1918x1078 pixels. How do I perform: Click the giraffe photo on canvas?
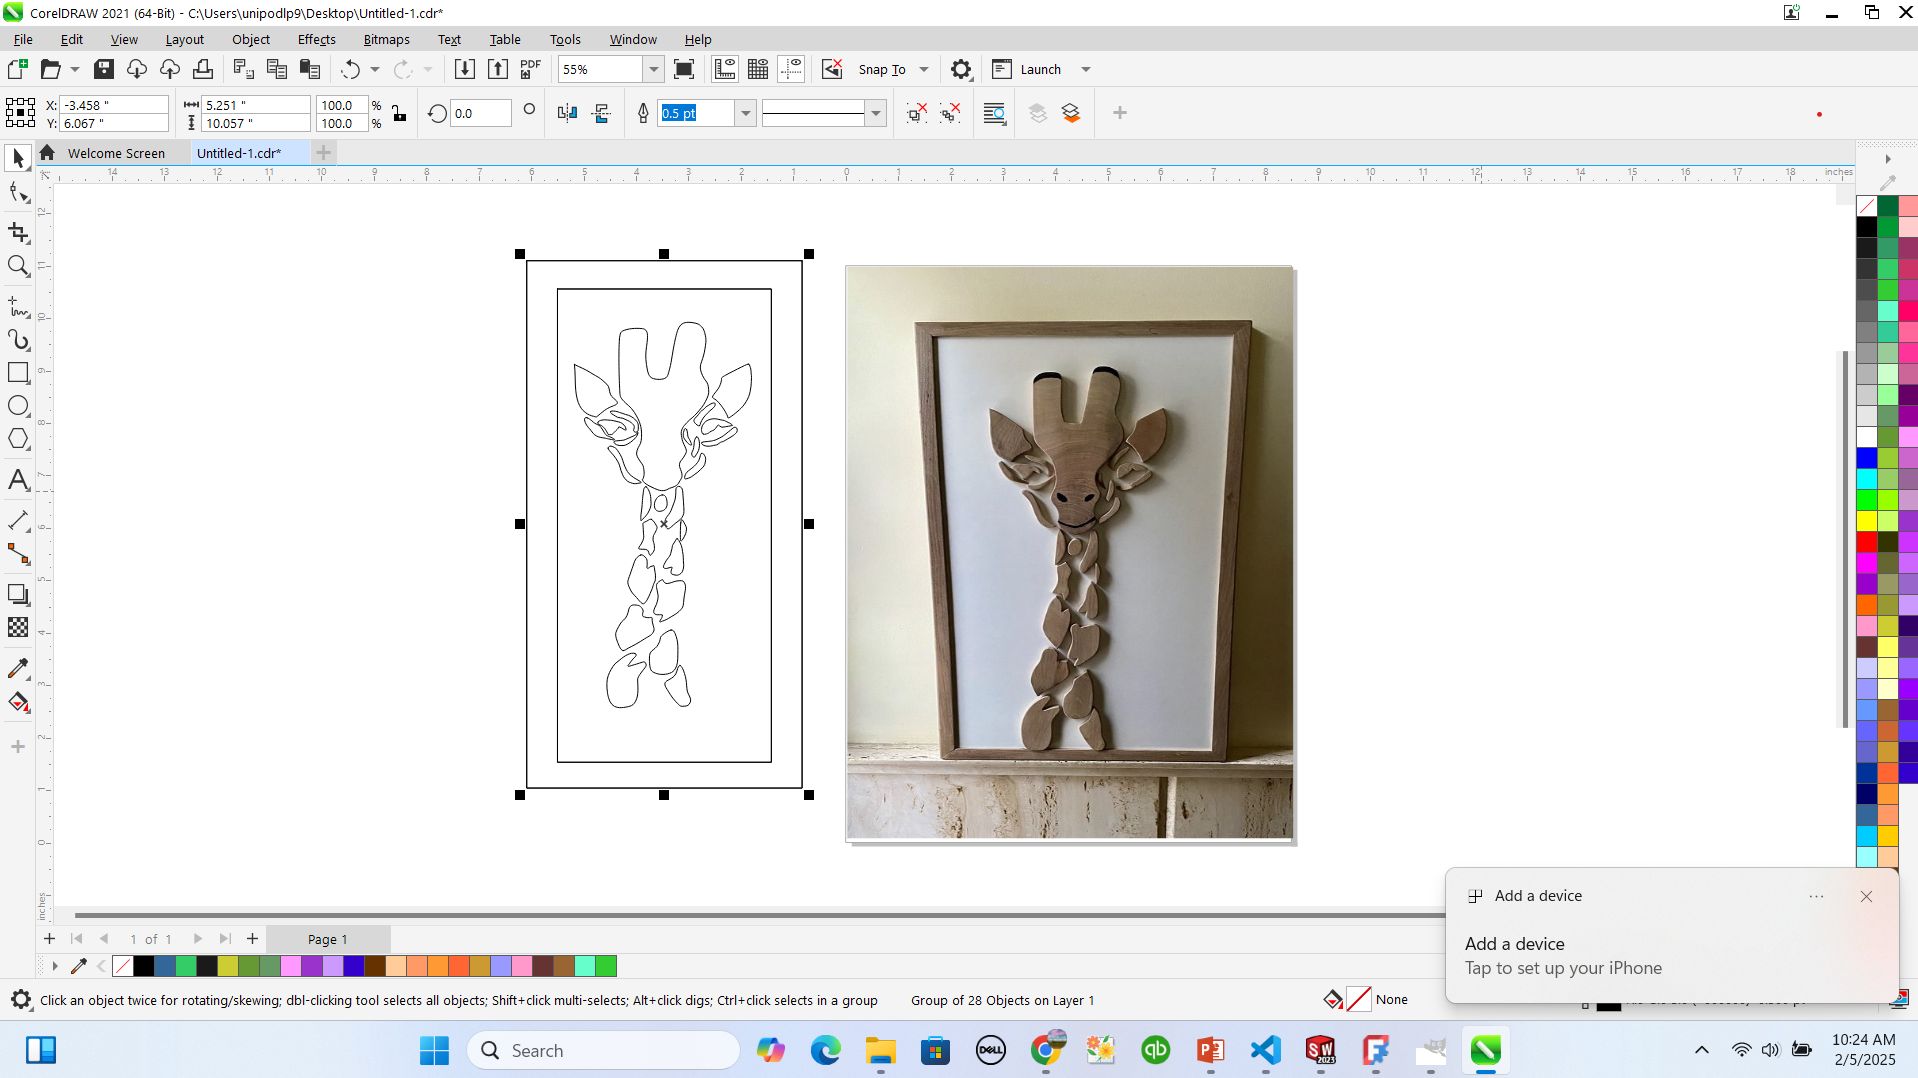[x=1069, y=553]
